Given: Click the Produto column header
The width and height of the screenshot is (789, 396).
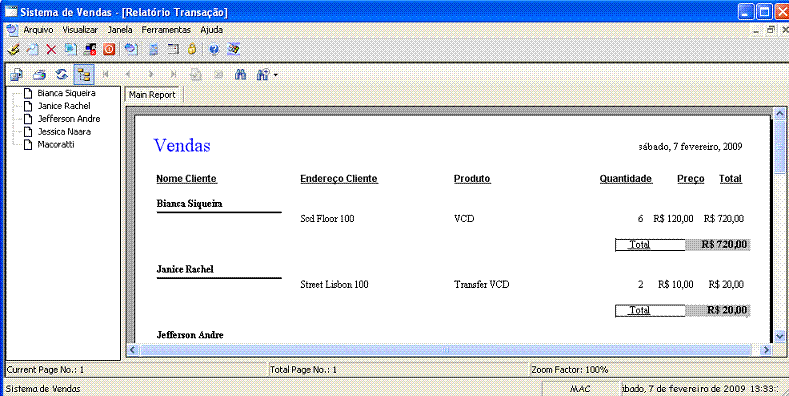Looking at the screenshot, I should 472,179.
